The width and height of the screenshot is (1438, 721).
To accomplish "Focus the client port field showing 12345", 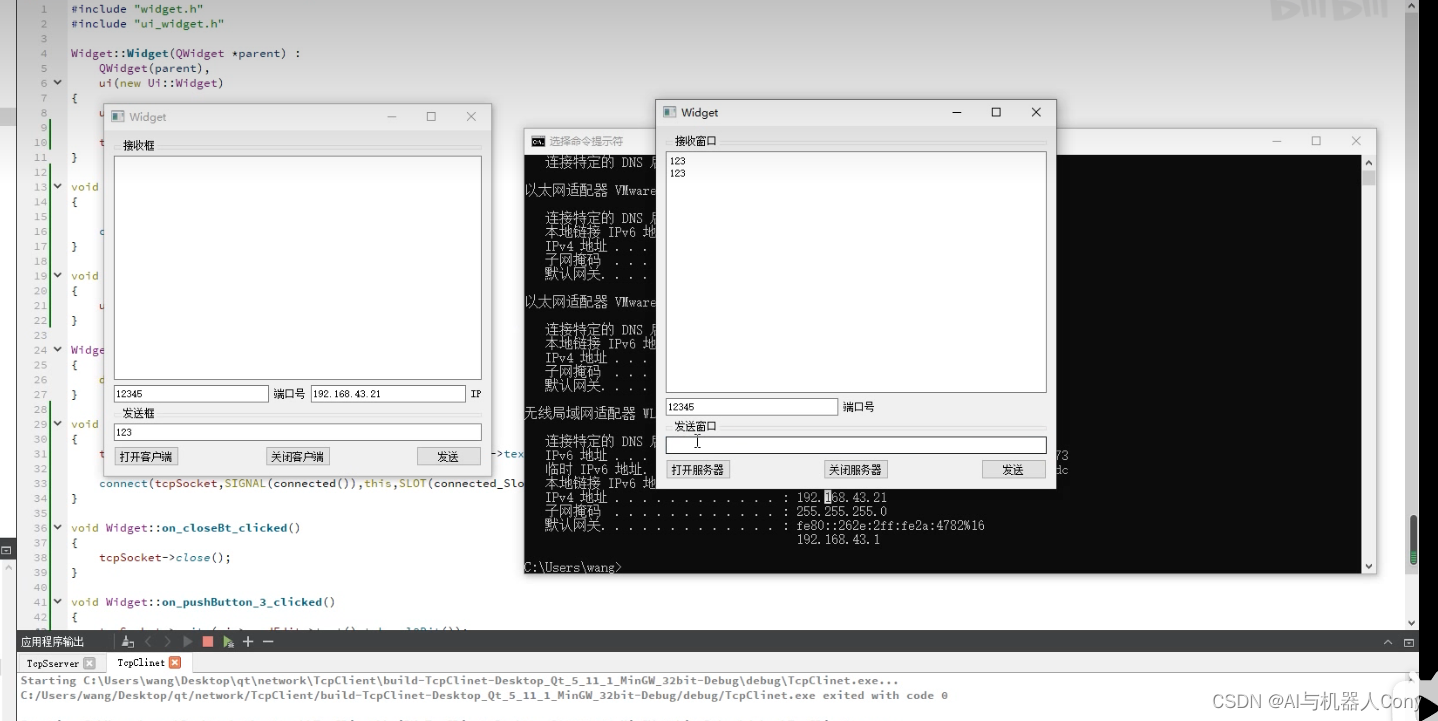I will coord(191,394).
